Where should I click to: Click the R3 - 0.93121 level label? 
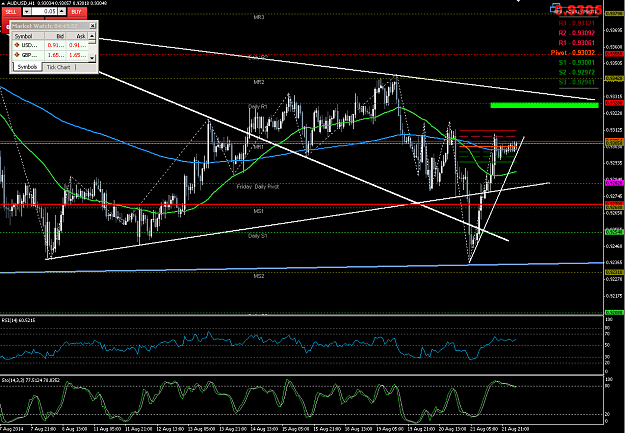[x=577, y=24]
